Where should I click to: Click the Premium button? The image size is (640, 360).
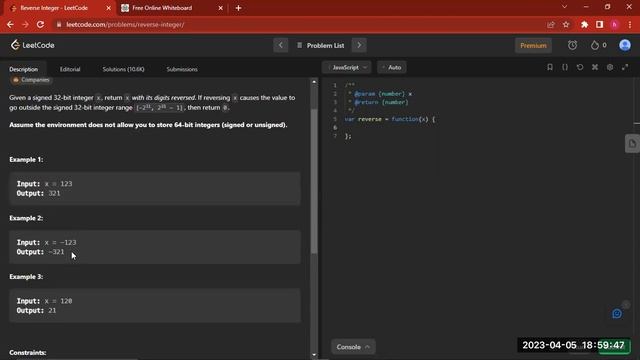tap(533, 45)
